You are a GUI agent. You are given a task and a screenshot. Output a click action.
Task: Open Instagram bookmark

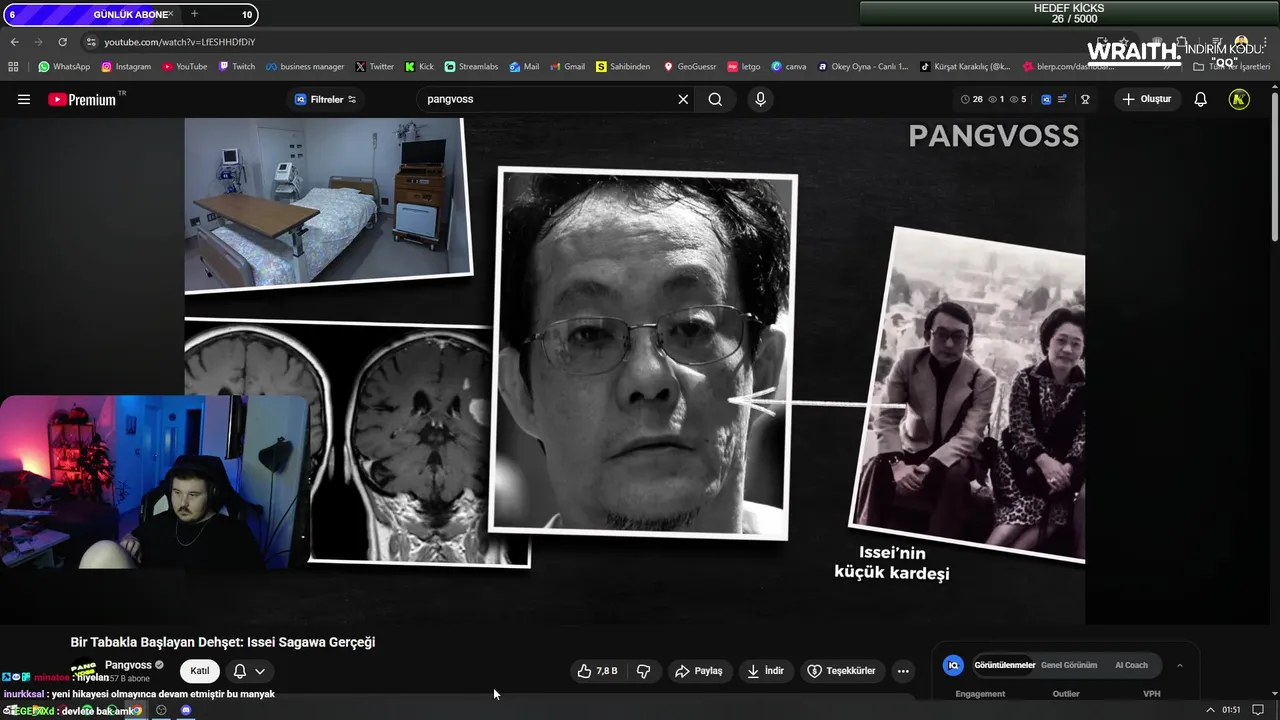pos(126,67)
